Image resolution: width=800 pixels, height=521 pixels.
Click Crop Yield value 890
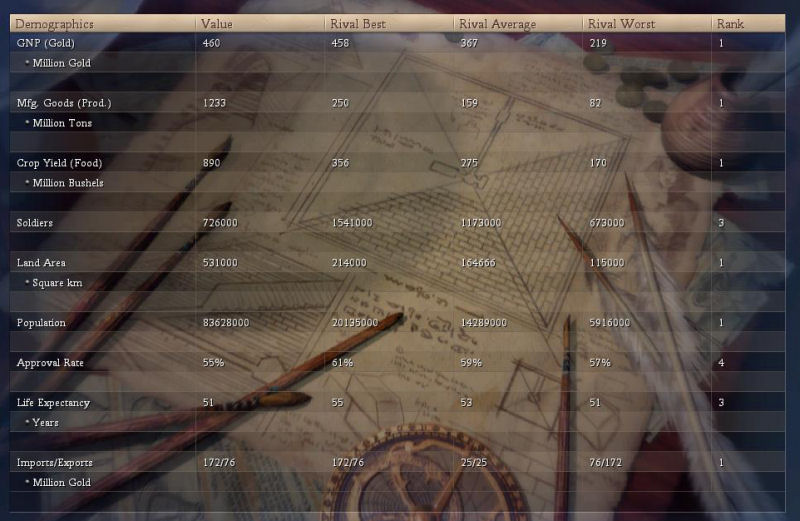211,163
